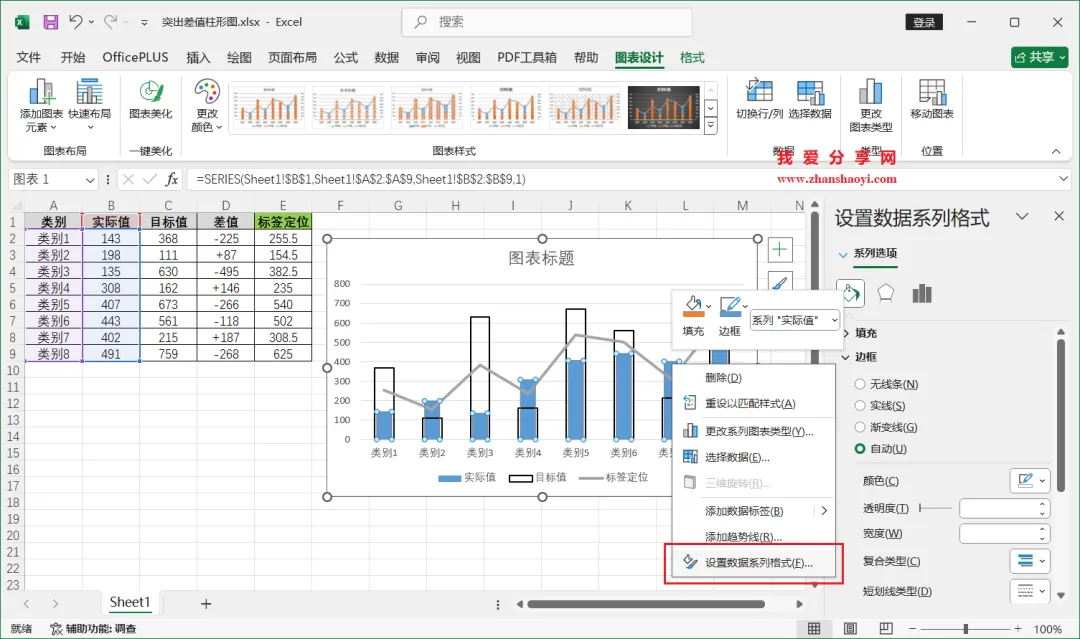Open Effects pentagon pane tab icon
This screenshot has height=639, width=1080.
pos(886,294)
